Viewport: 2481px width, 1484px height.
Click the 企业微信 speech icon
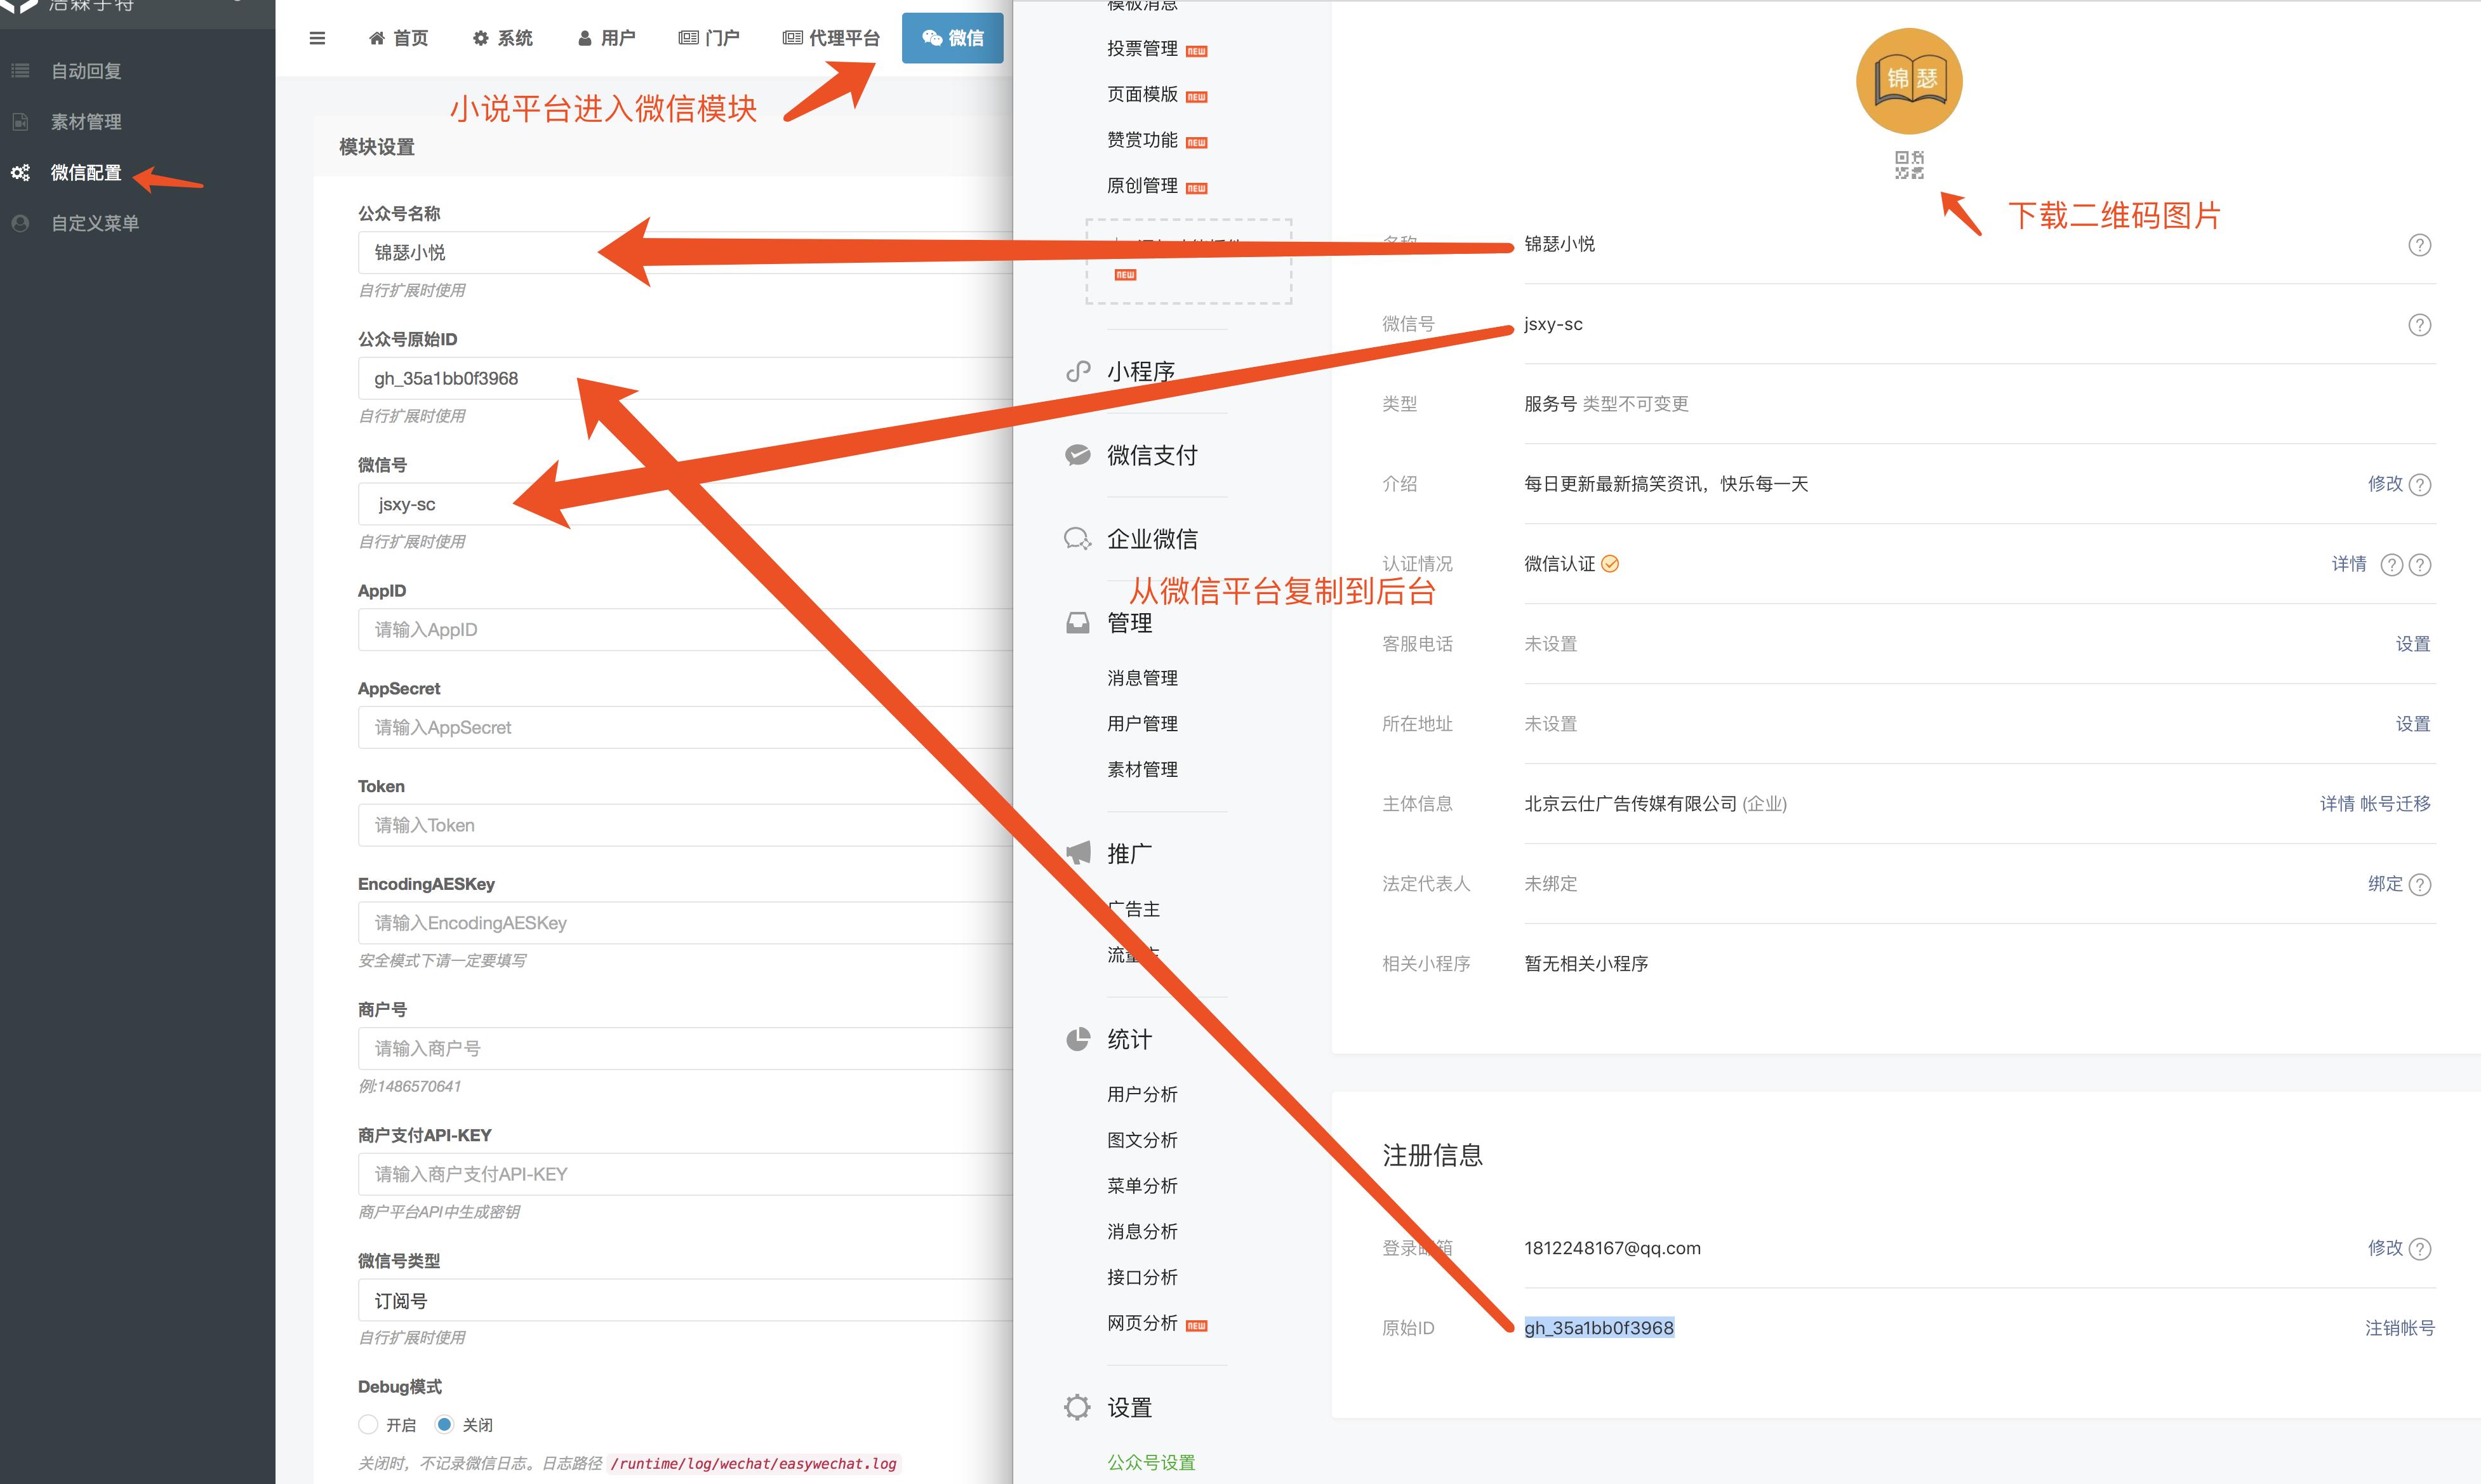pyautogui.click(x=1077, y=538)
